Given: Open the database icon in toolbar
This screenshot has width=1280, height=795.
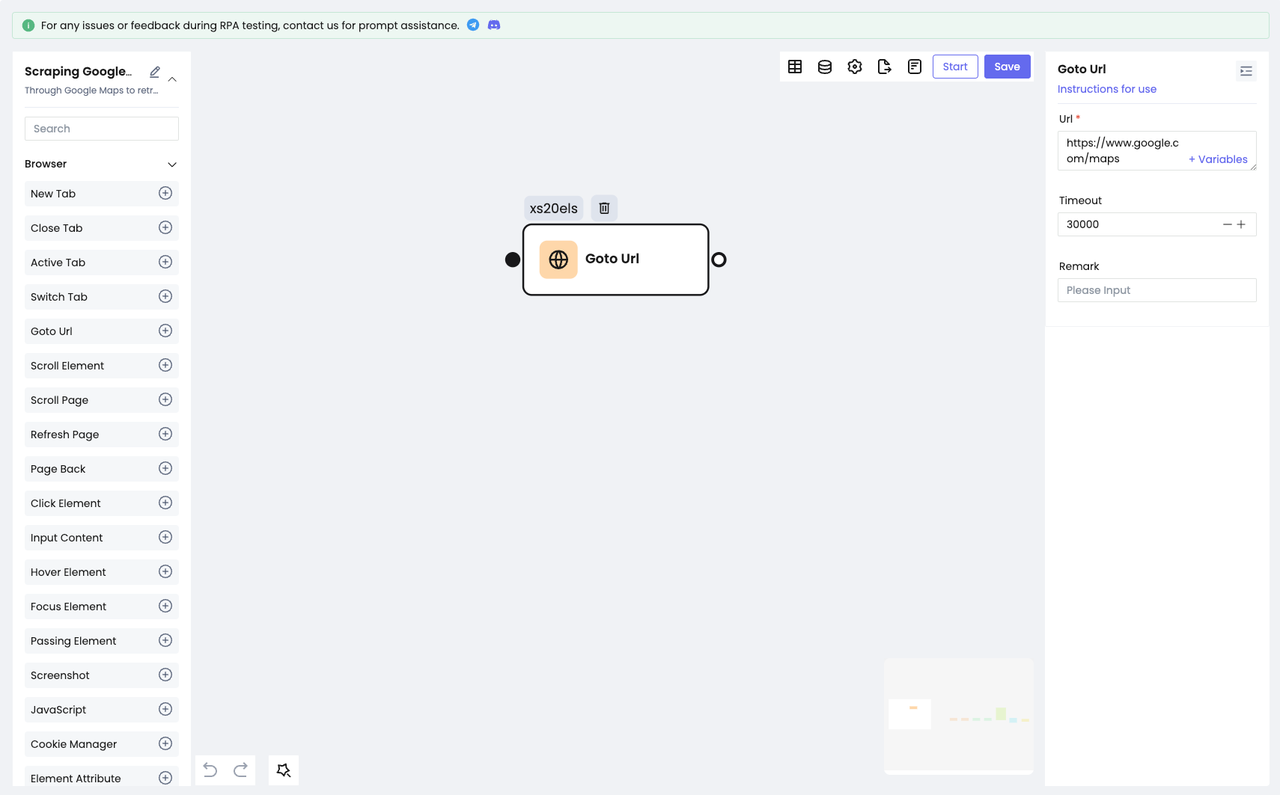Looking at the screenshot, I should click(x=825, y=67).
